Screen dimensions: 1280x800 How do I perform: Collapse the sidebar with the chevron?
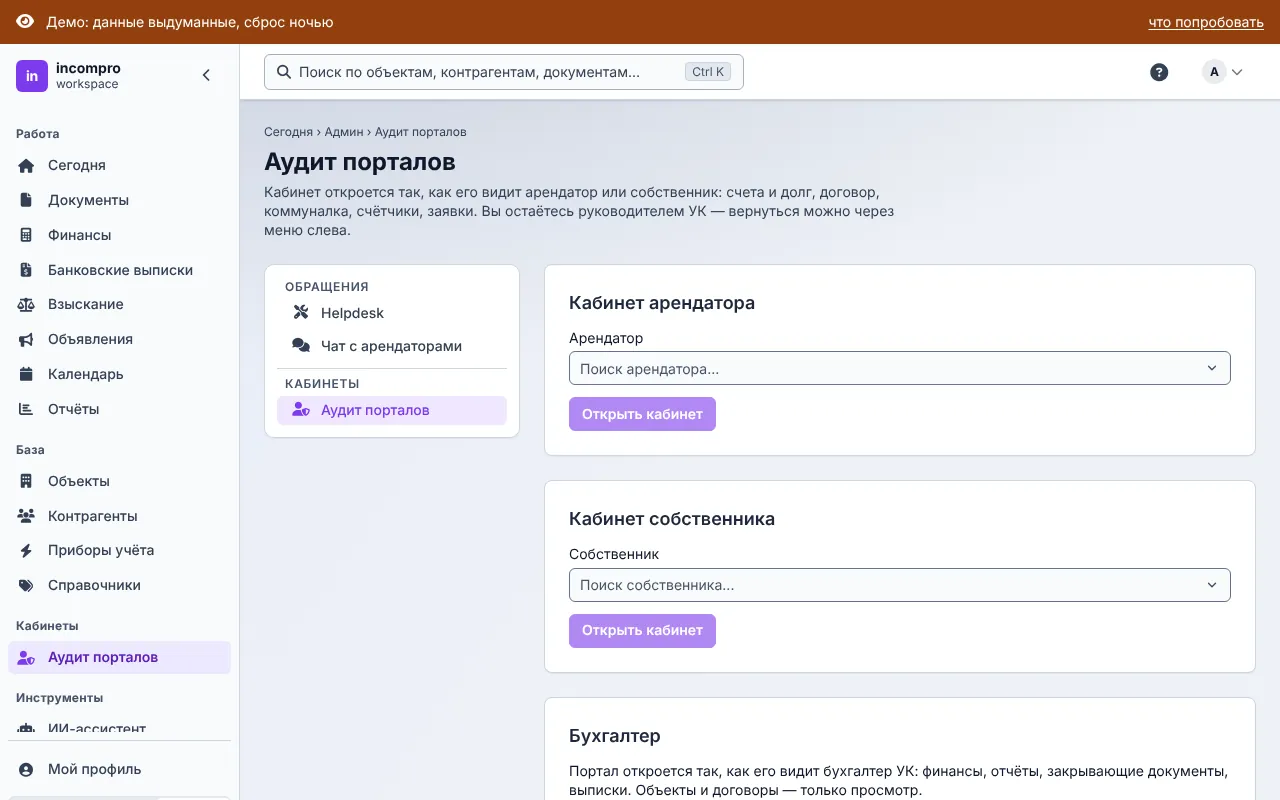pyautogui.click(x=206, y=75)
